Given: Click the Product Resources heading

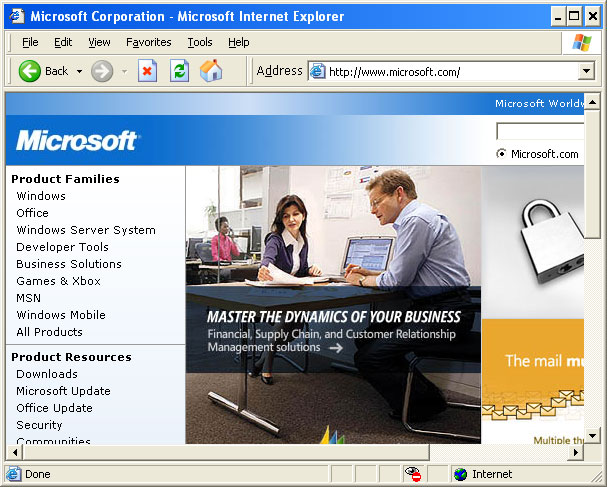Looking at the screenshot, I should coord(71,357).
